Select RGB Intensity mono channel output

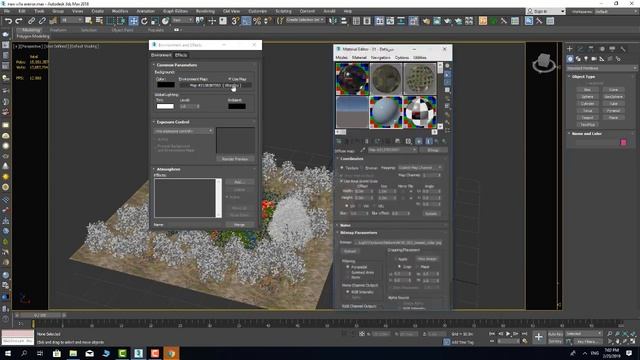[x=348, y=292]
